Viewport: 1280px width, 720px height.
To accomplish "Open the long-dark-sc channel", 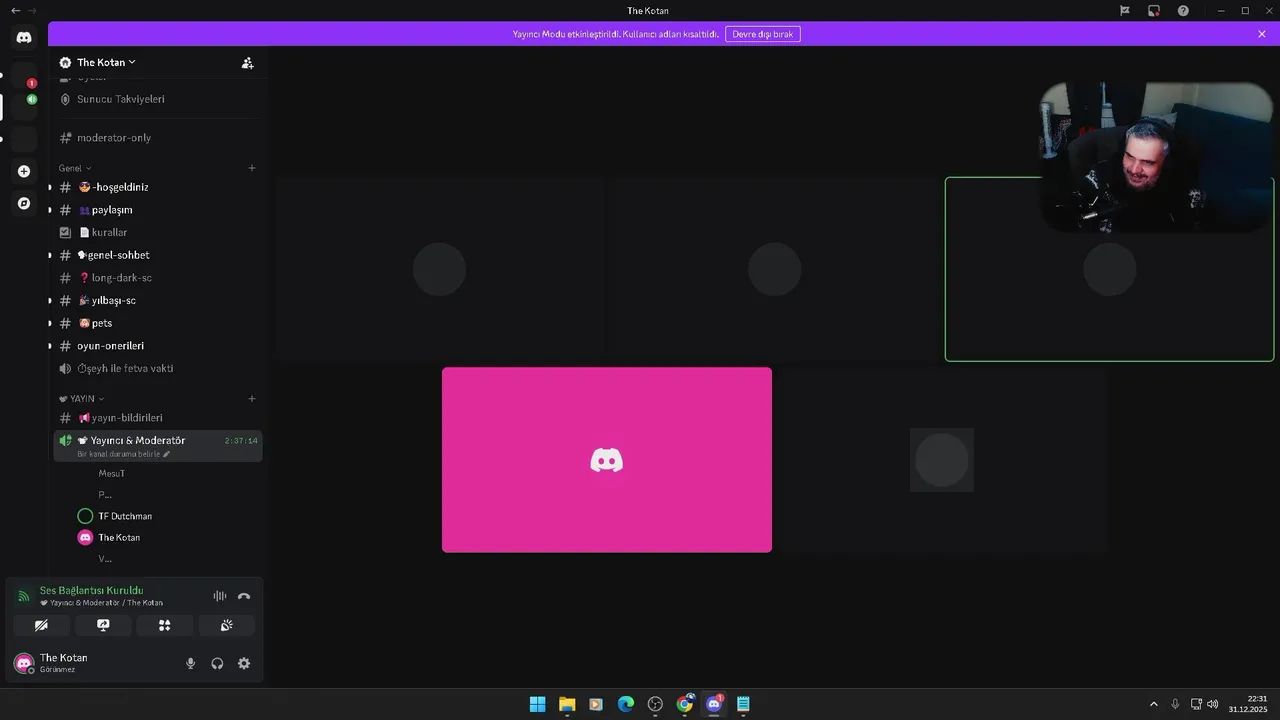I will point(158,277).
